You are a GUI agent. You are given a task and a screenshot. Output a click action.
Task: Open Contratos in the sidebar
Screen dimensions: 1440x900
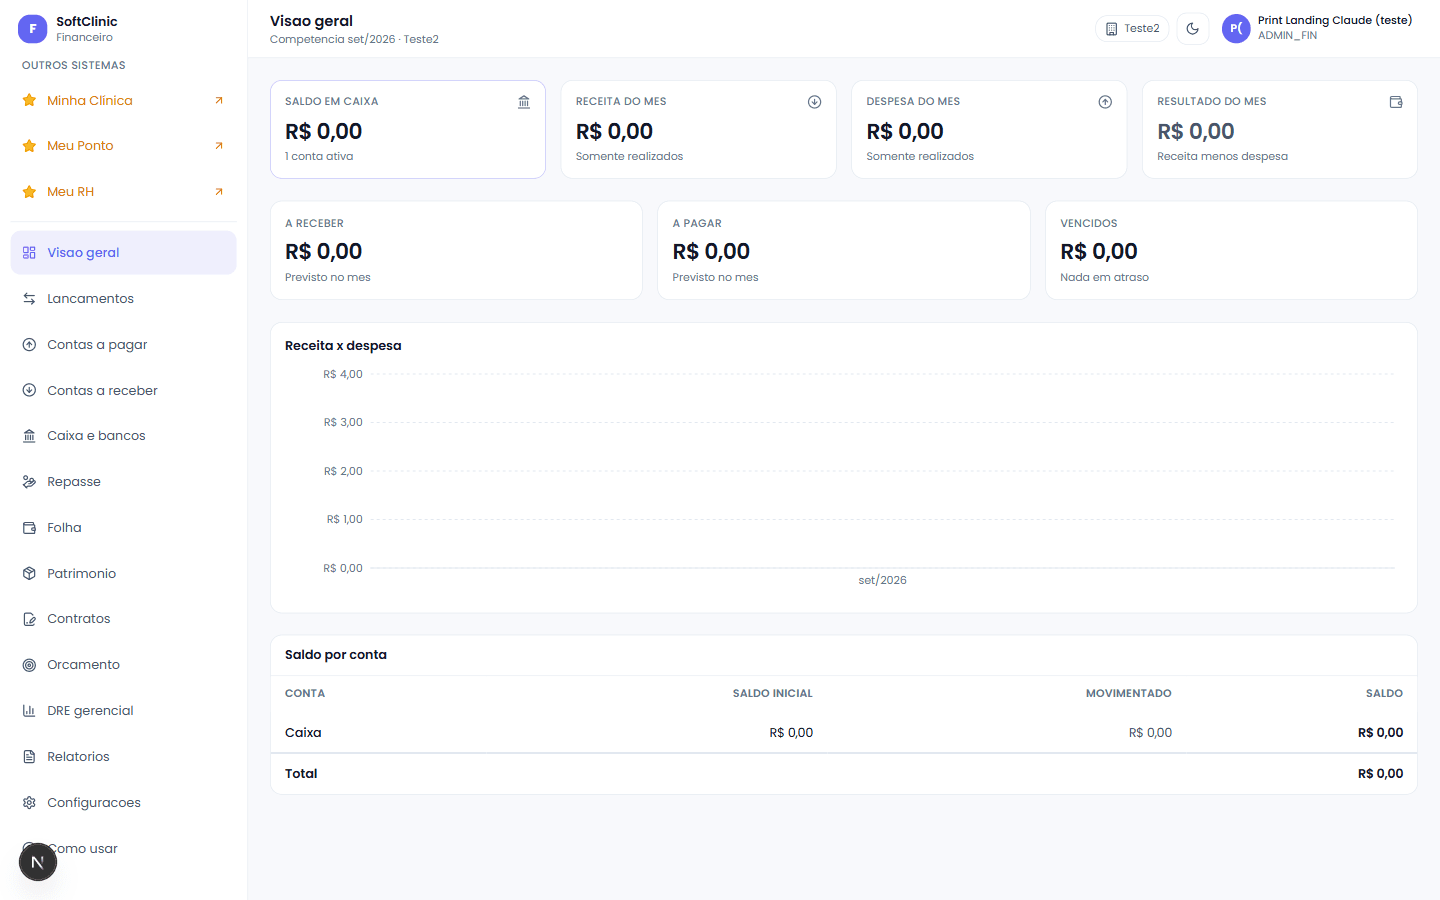(124, 619)
